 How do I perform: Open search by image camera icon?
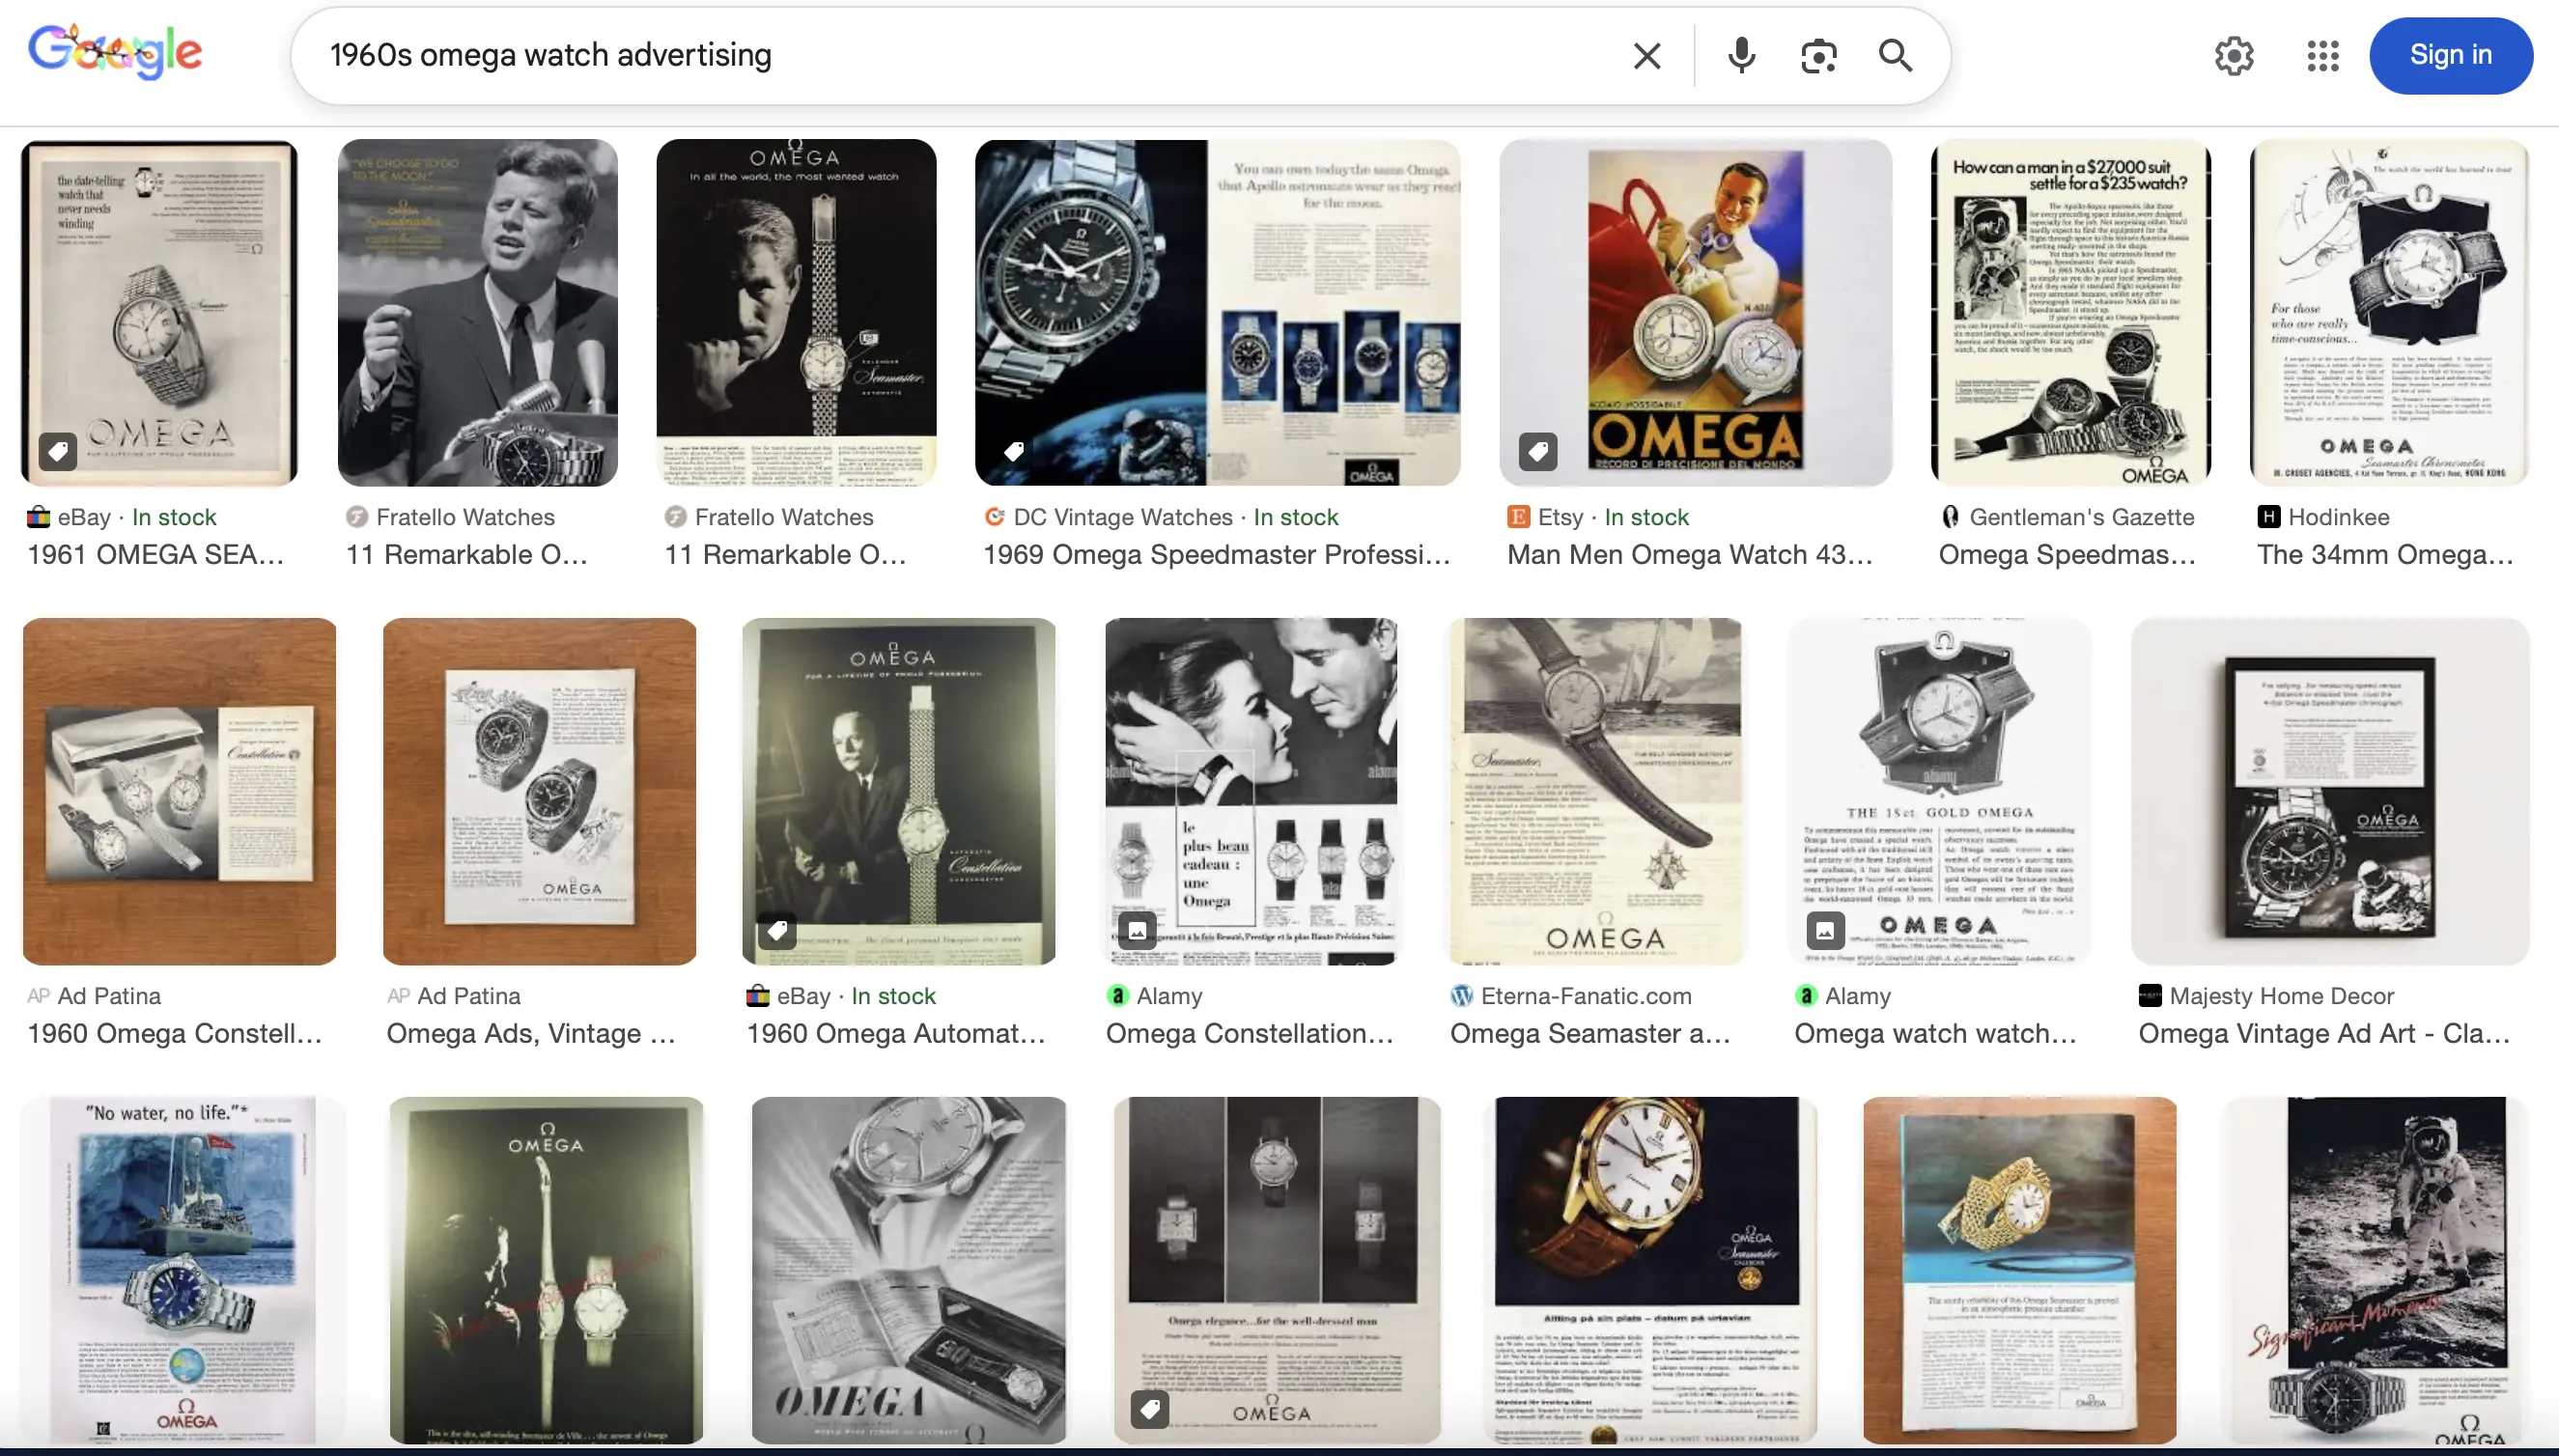click(x=1818, y=56)
